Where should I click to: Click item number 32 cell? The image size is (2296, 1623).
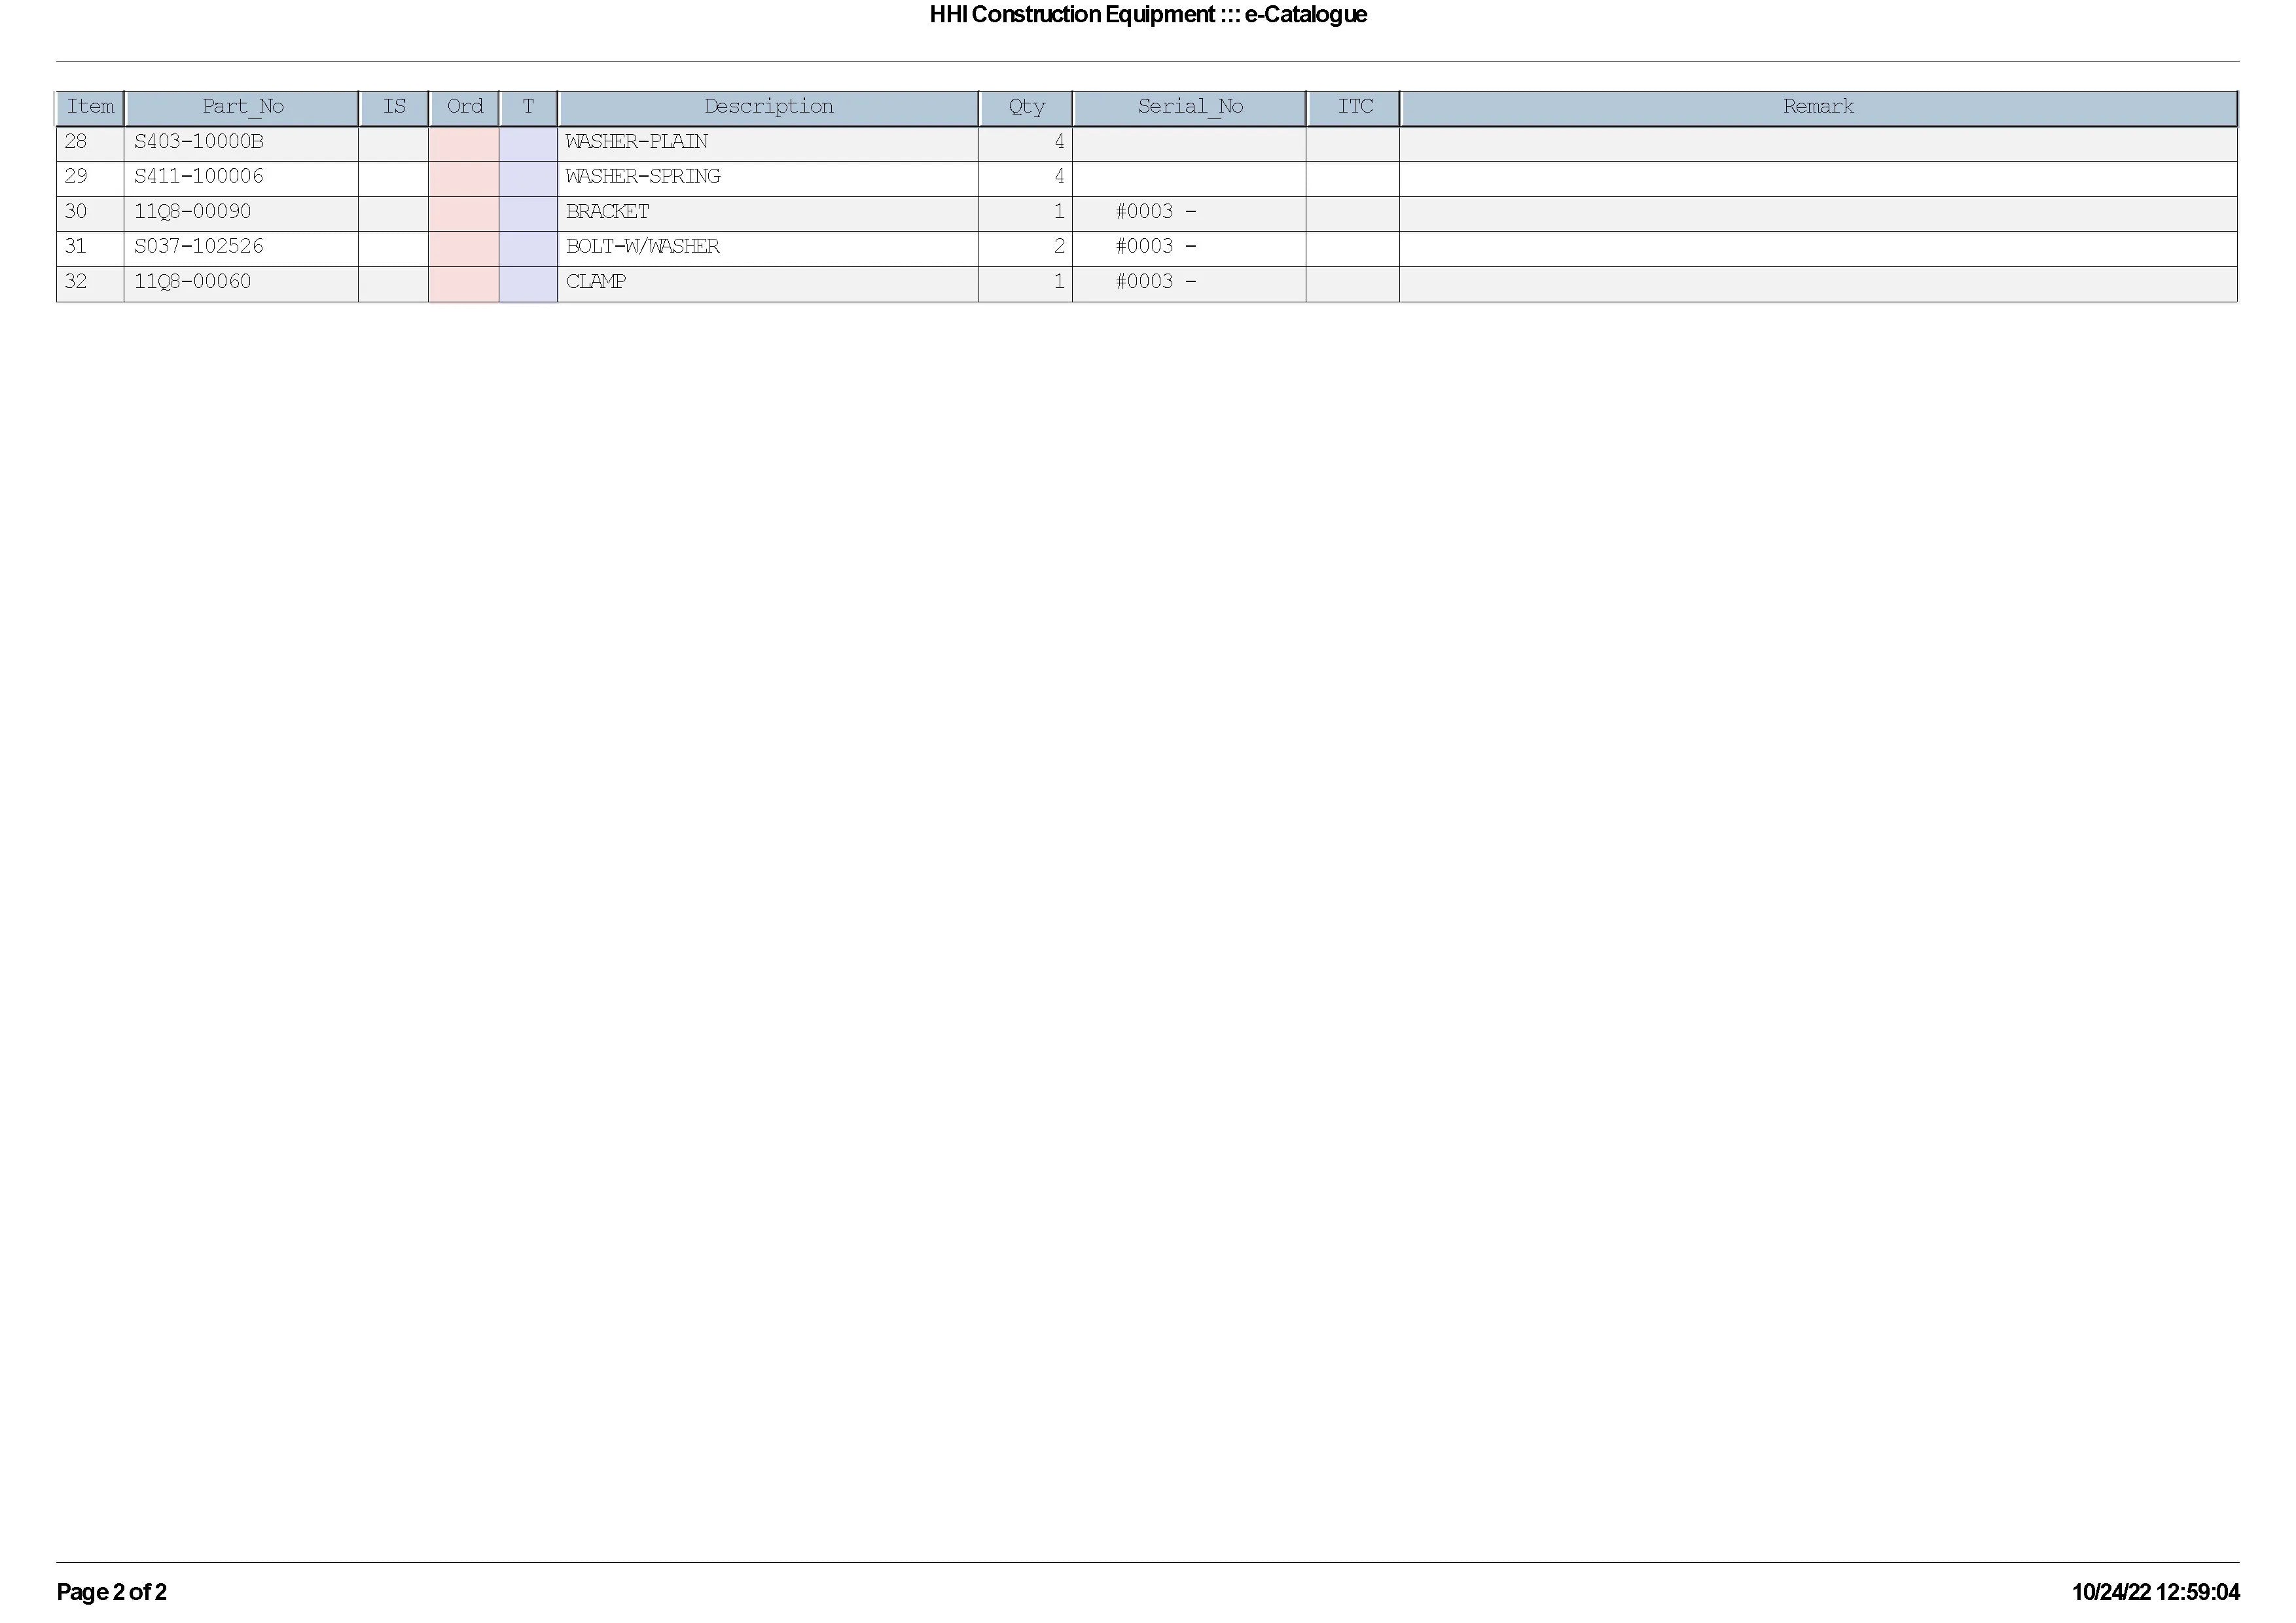77,282
